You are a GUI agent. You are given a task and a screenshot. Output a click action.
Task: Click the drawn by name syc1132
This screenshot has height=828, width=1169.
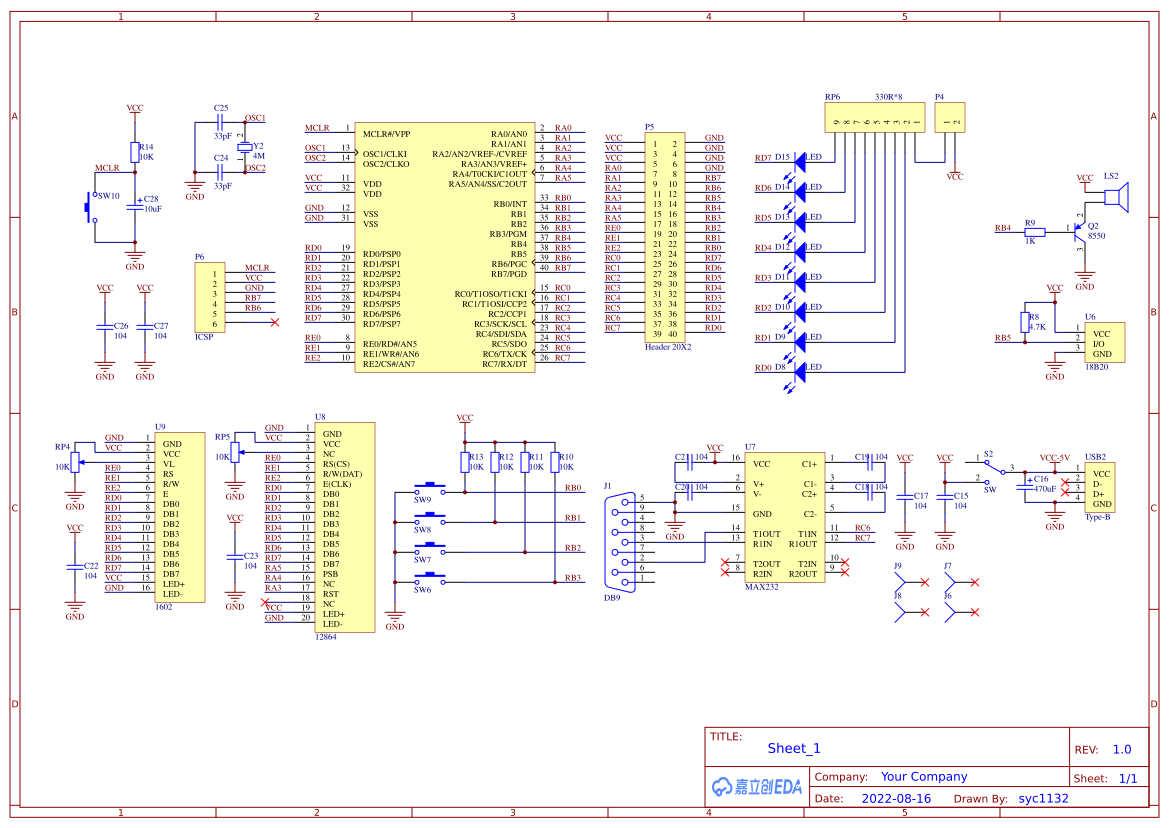pos(1043,799)
